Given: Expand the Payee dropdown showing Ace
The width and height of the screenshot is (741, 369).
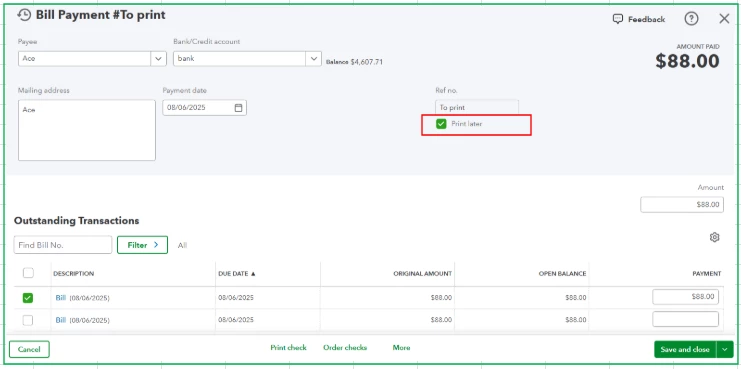Looking at the screenshot, I should [x=158, y=59].
